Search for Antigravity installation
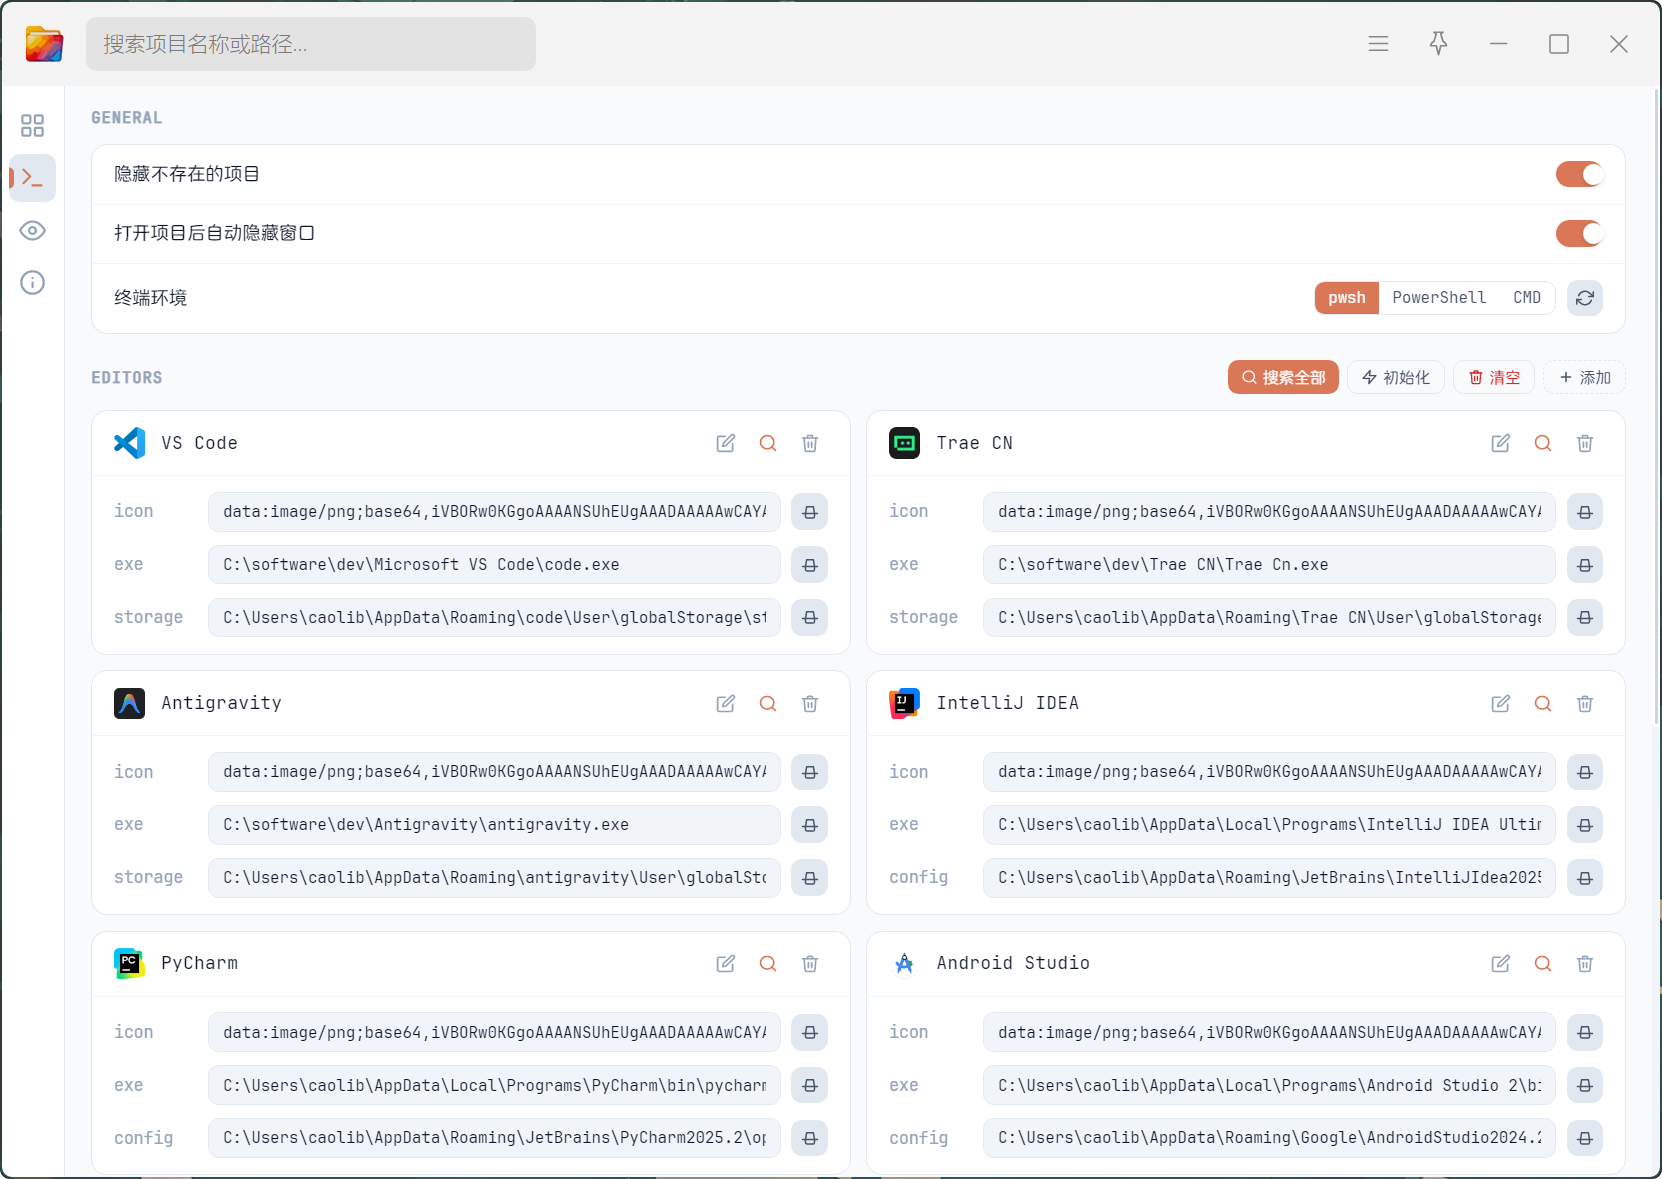Viewport: 1662px width, 1179px height. (768, 704)
